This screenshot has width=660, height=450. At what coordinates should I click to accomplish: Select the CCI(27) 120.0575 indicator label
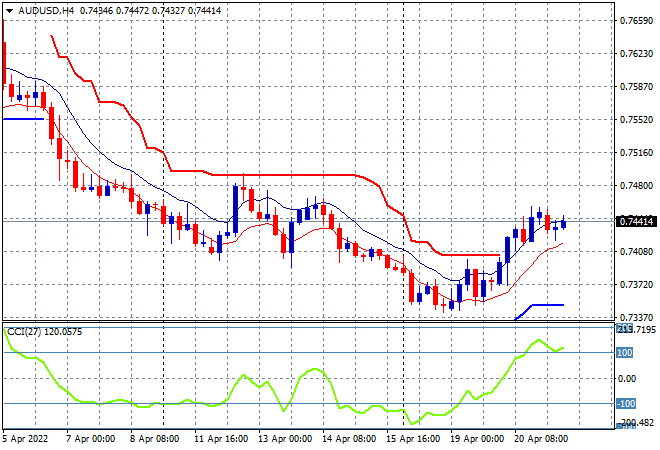coord(45,332)
